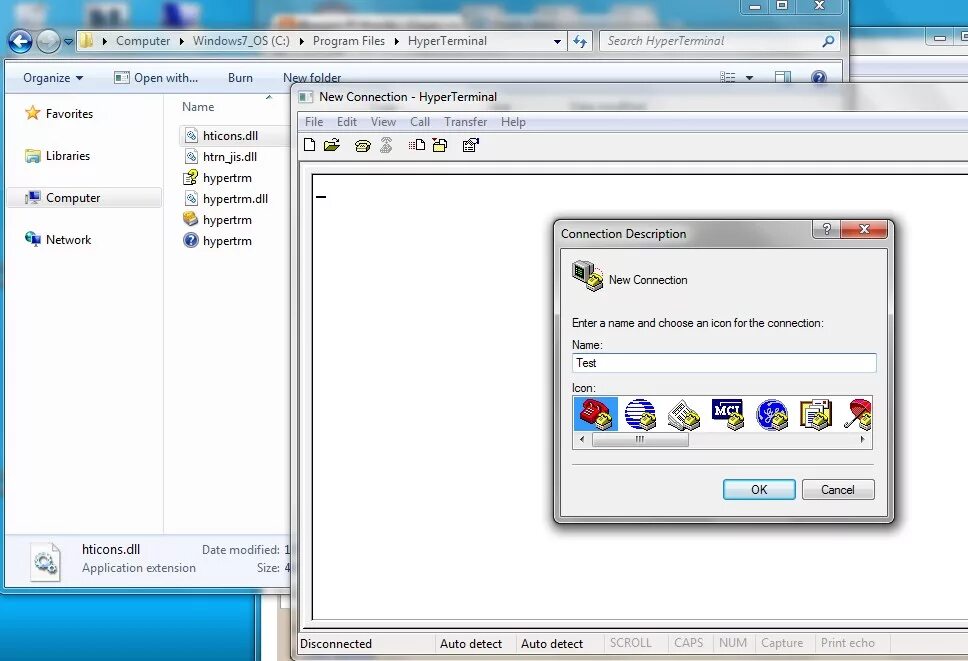Open the recent pages dropdown next to Forward
968x661 pixels.
pos(68,42)
